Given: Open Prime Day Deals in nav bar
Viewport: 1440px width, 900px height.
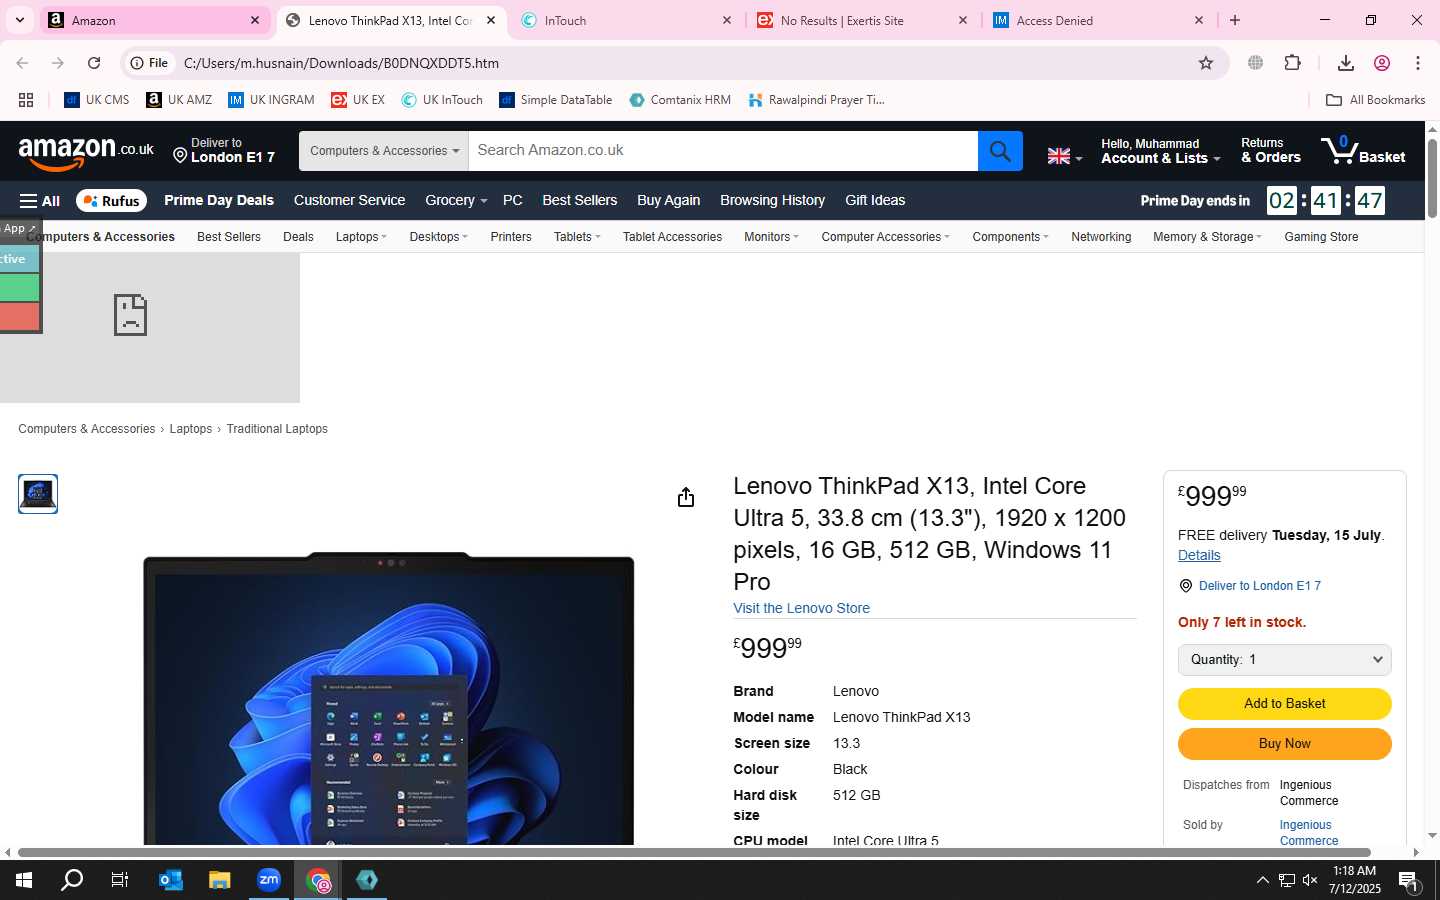Looking at the screenshot, I should 219,201.
